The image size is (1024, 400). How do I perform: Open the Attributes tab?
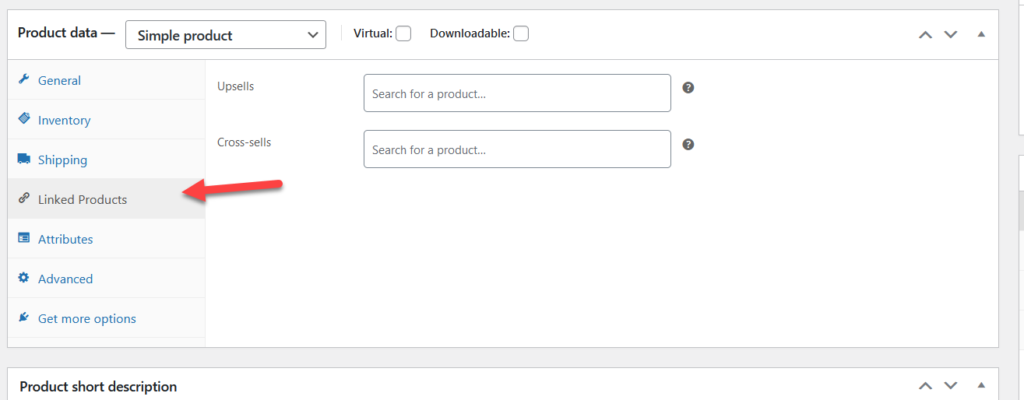65,239
